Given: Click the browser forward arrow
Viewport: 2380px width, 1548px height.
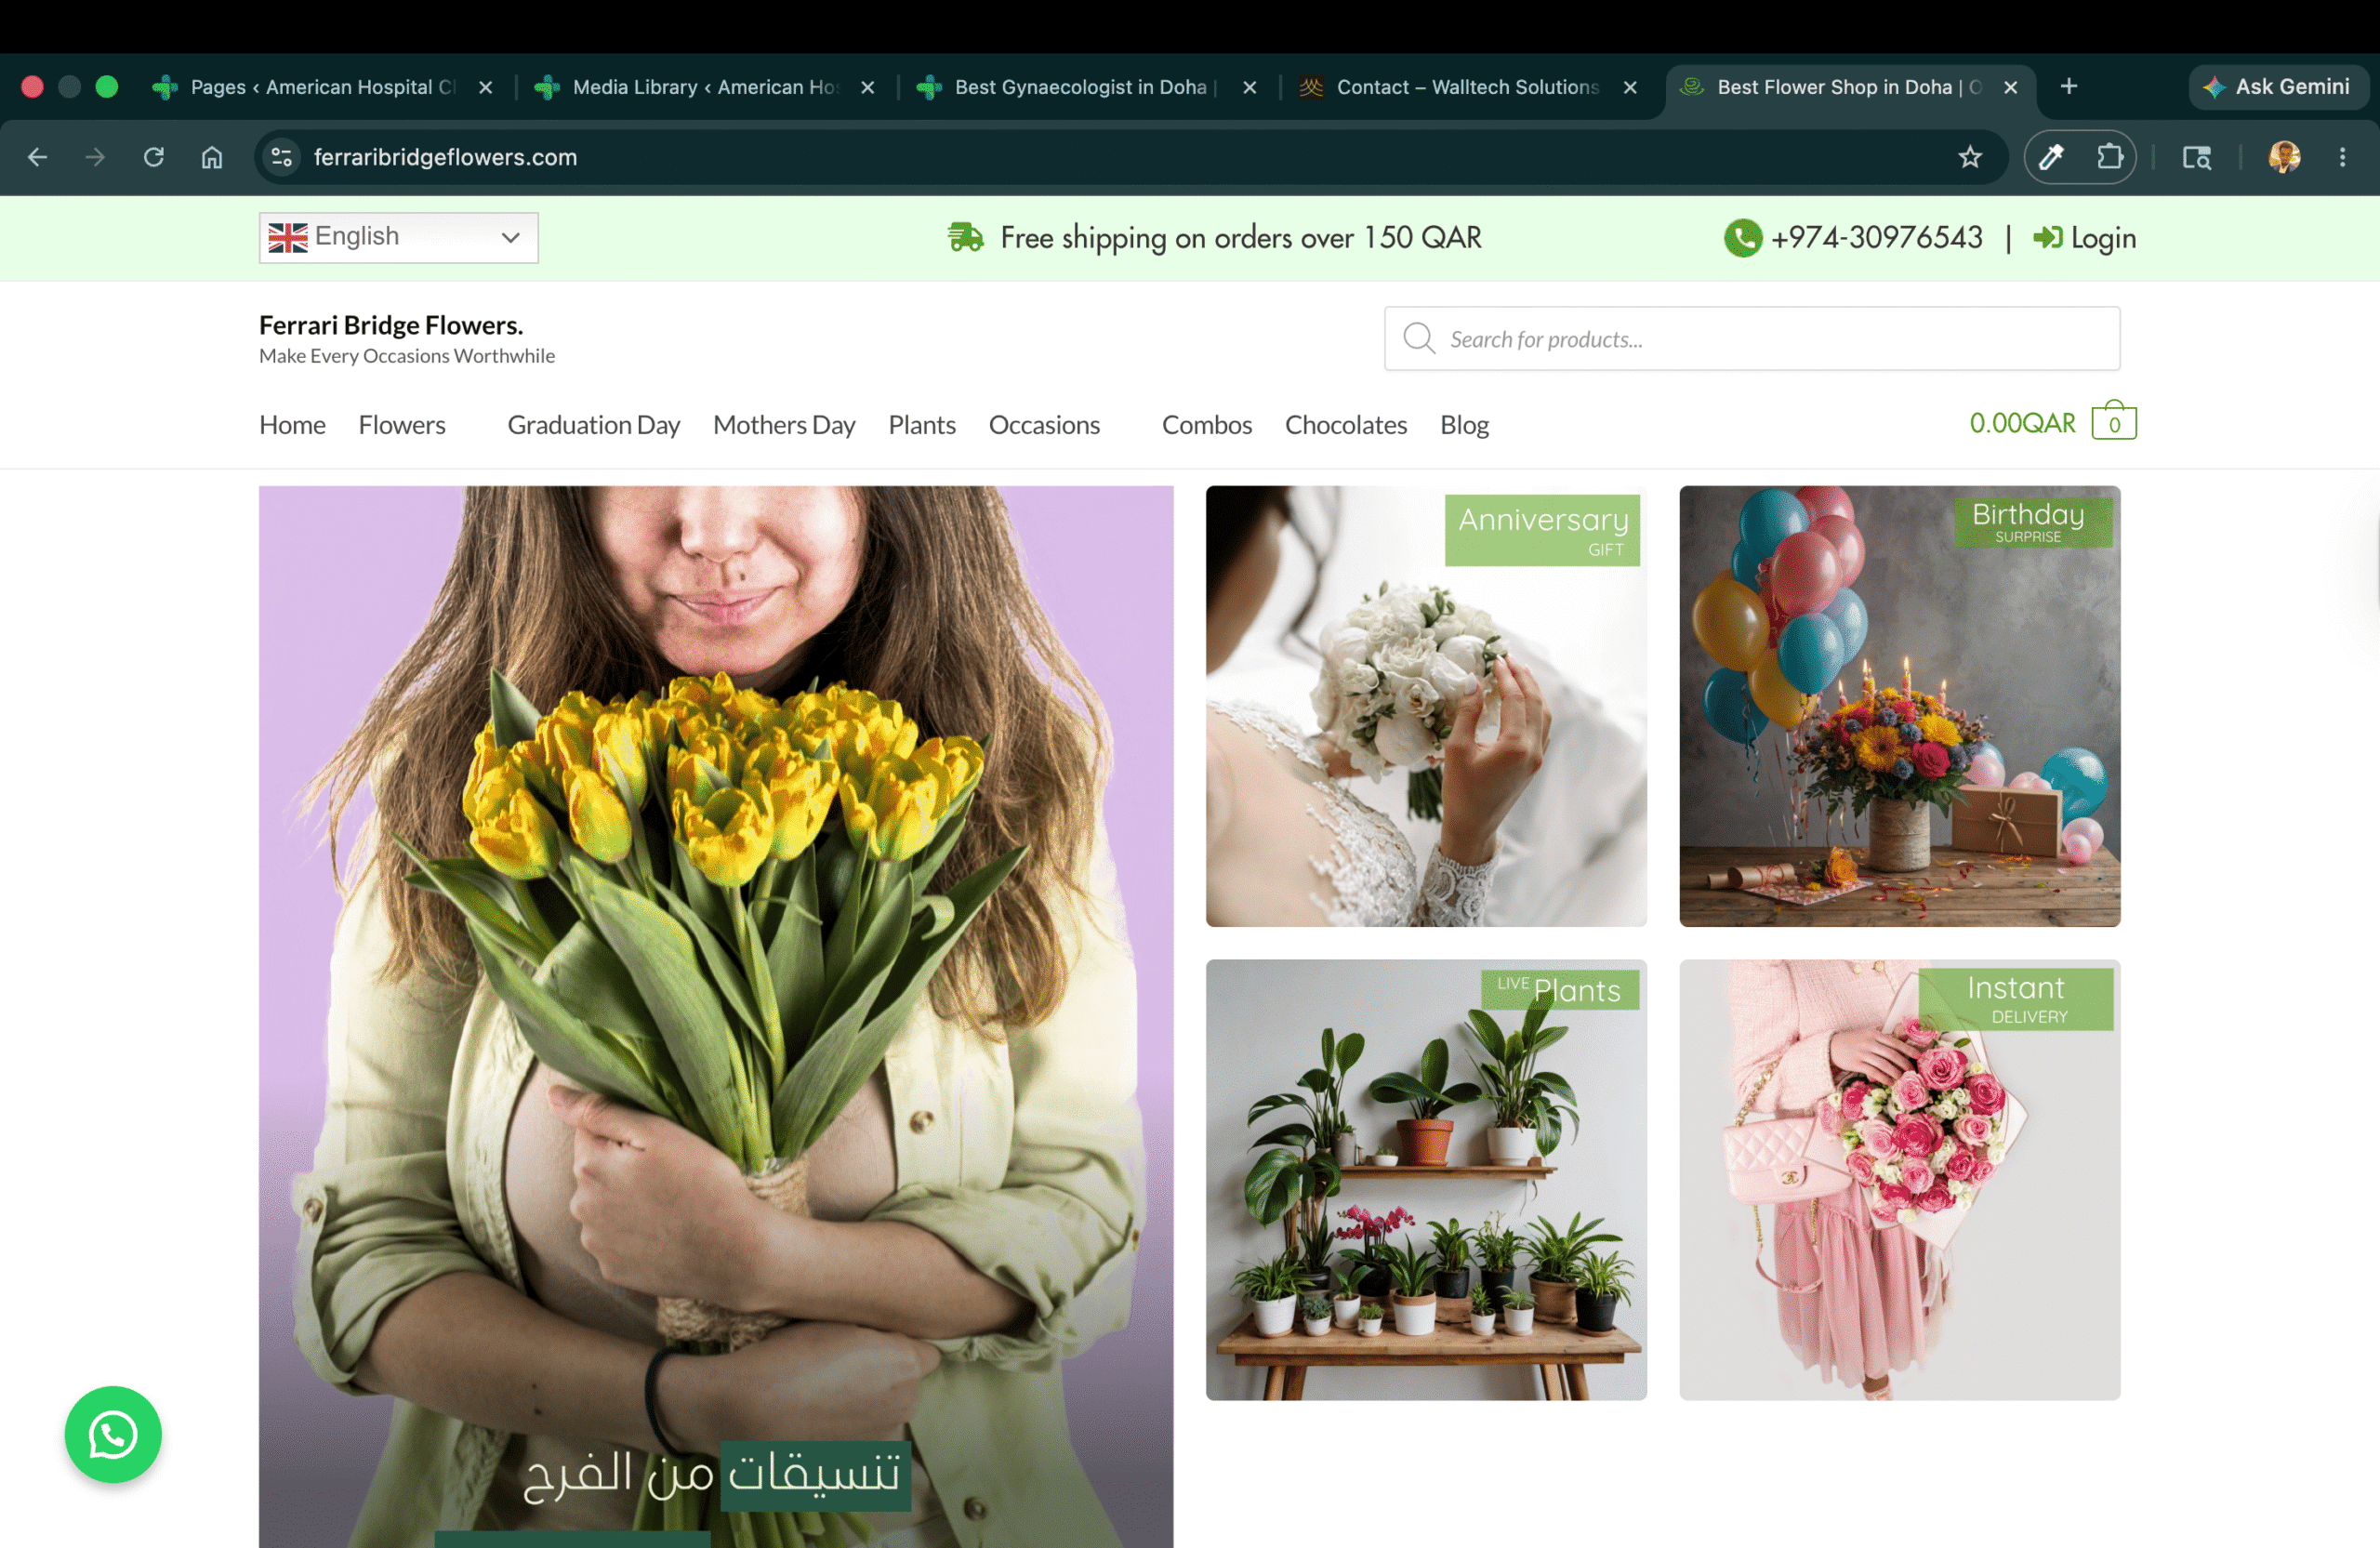Looking at the screenshot, I should pyautogui.click(x=95, y=157).
